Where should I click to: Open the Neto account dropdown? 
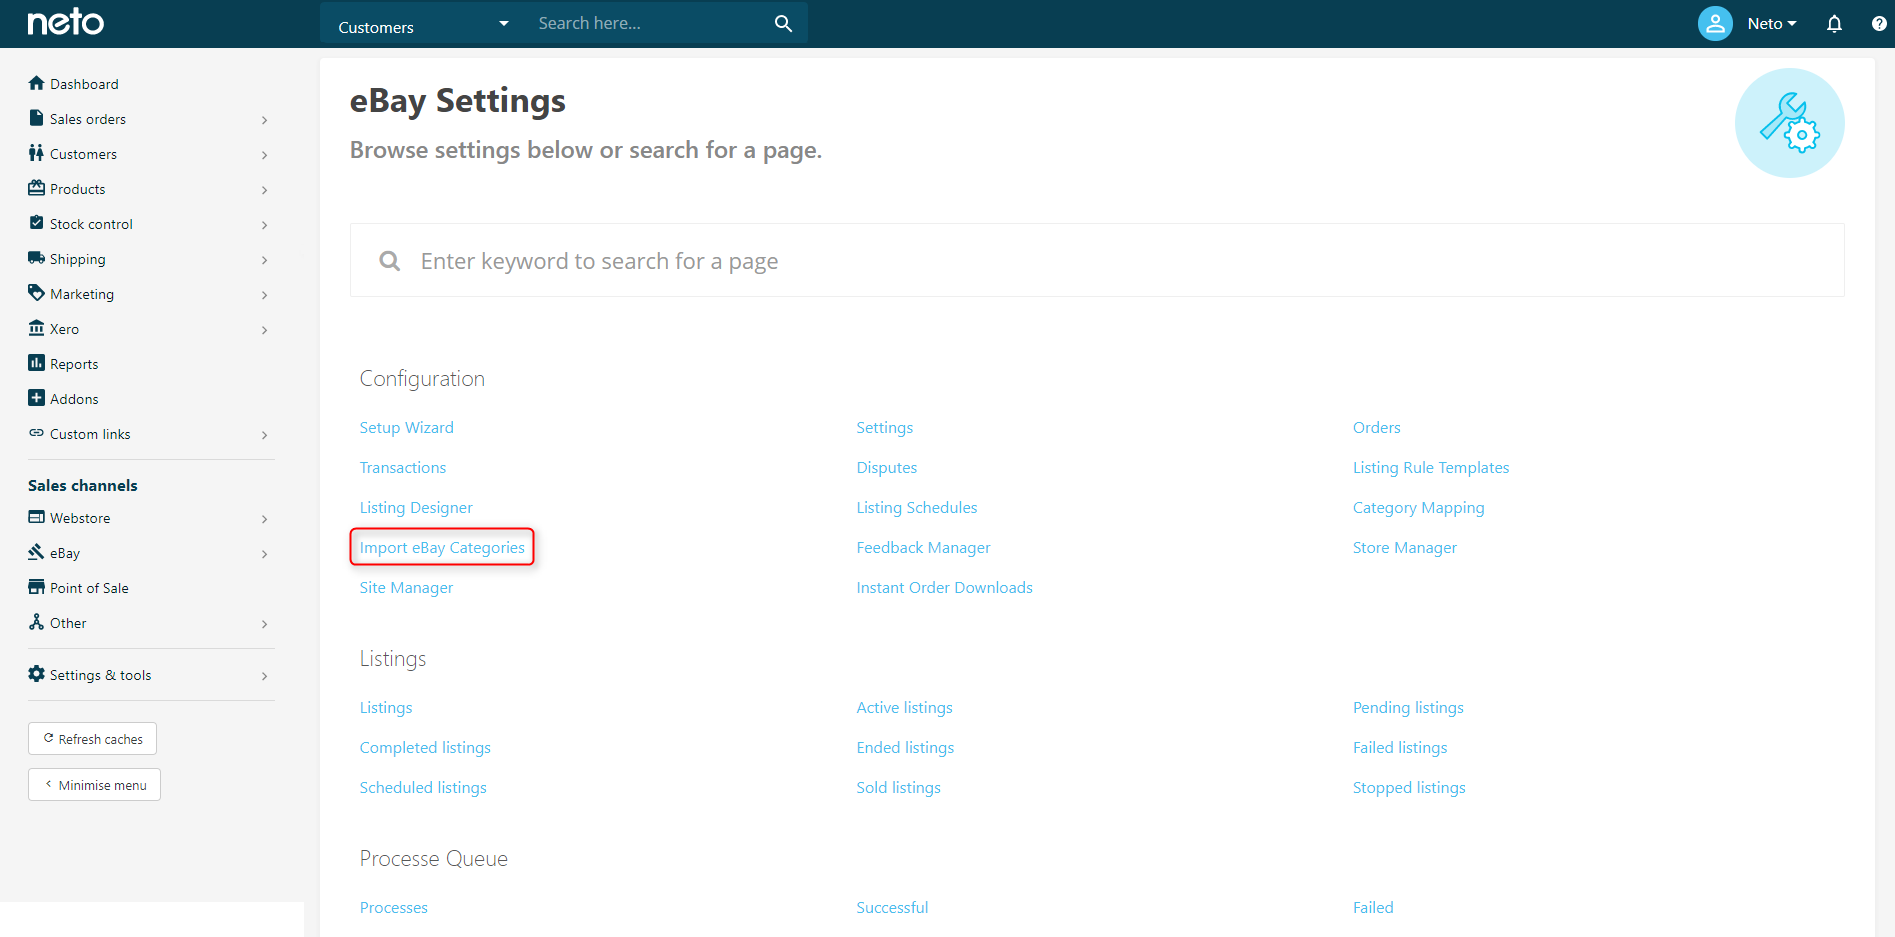click(x=1771, y=24)
